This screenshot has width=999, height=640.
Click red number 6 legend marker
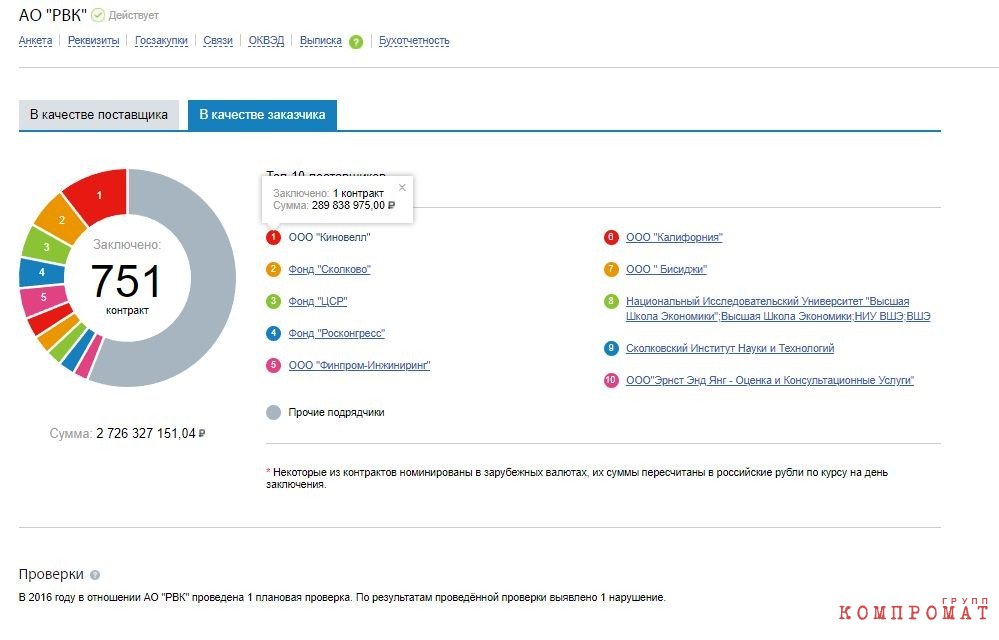(x=611, y=237)
